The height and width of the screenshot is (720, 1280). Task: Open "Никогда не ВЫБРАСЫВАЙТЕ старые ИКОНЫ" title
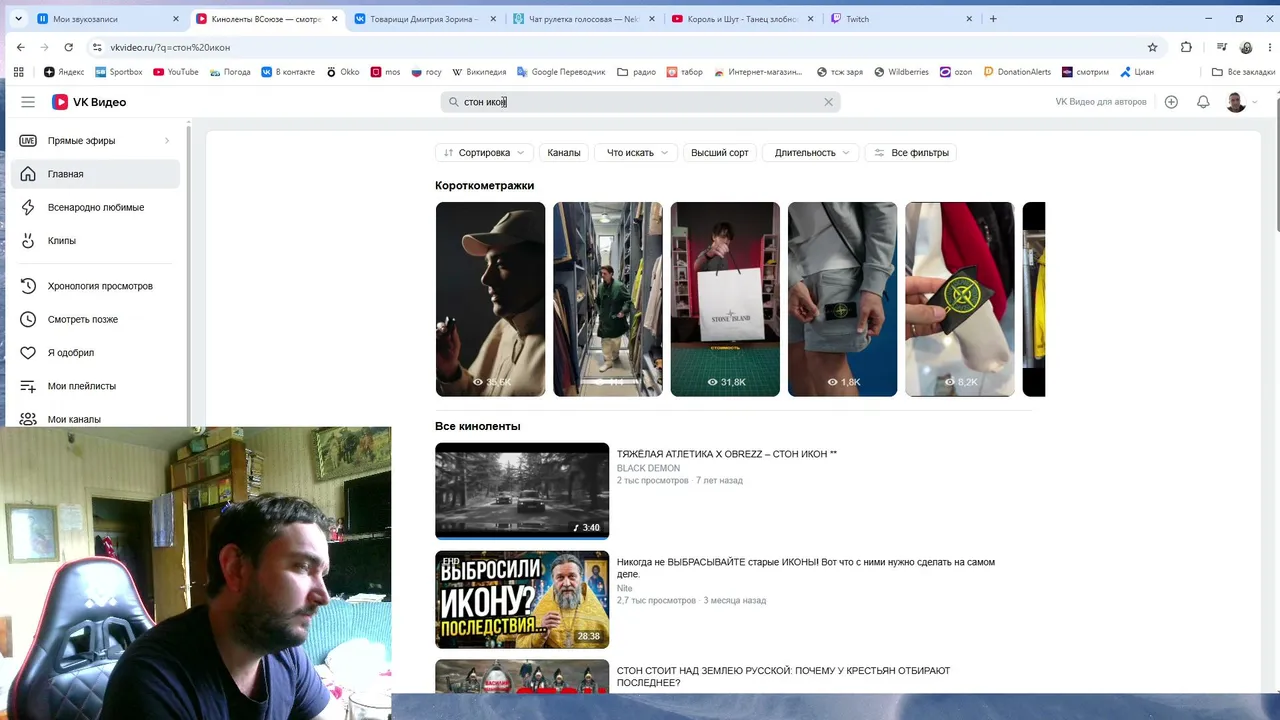806,568
